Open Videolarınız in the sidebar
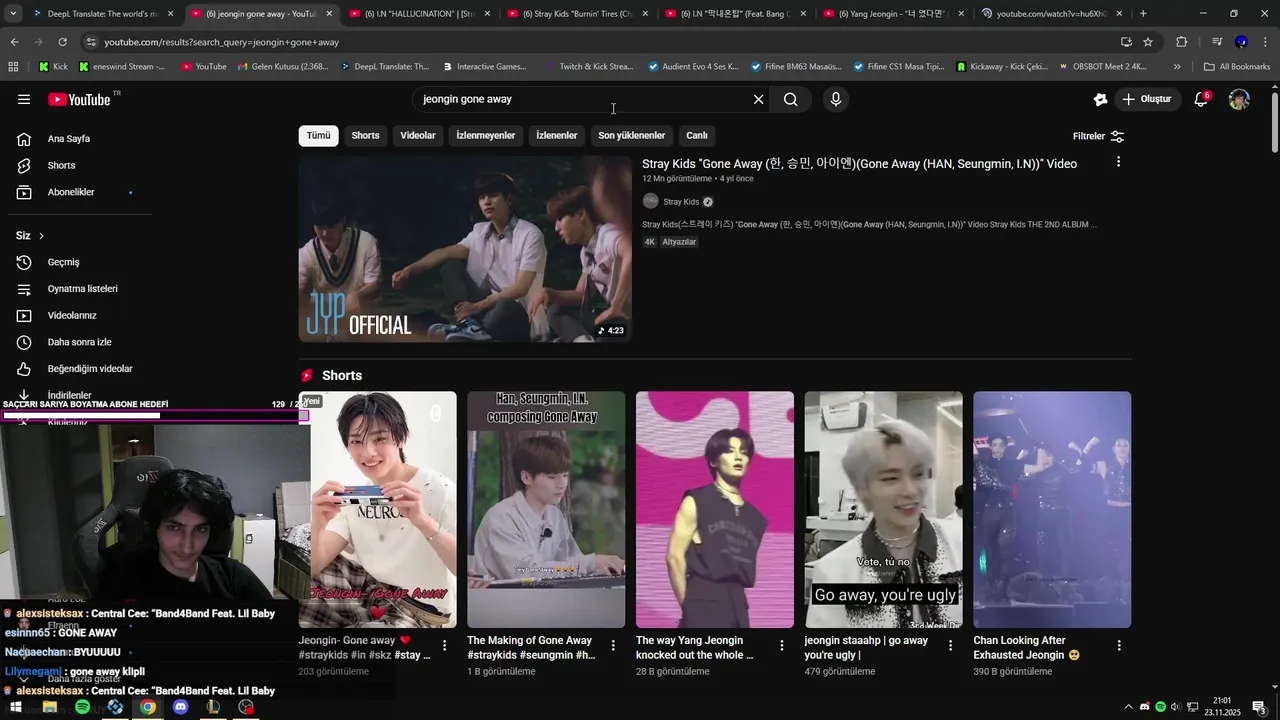Viewport: 1280px width, 720px height. (72, 316)
